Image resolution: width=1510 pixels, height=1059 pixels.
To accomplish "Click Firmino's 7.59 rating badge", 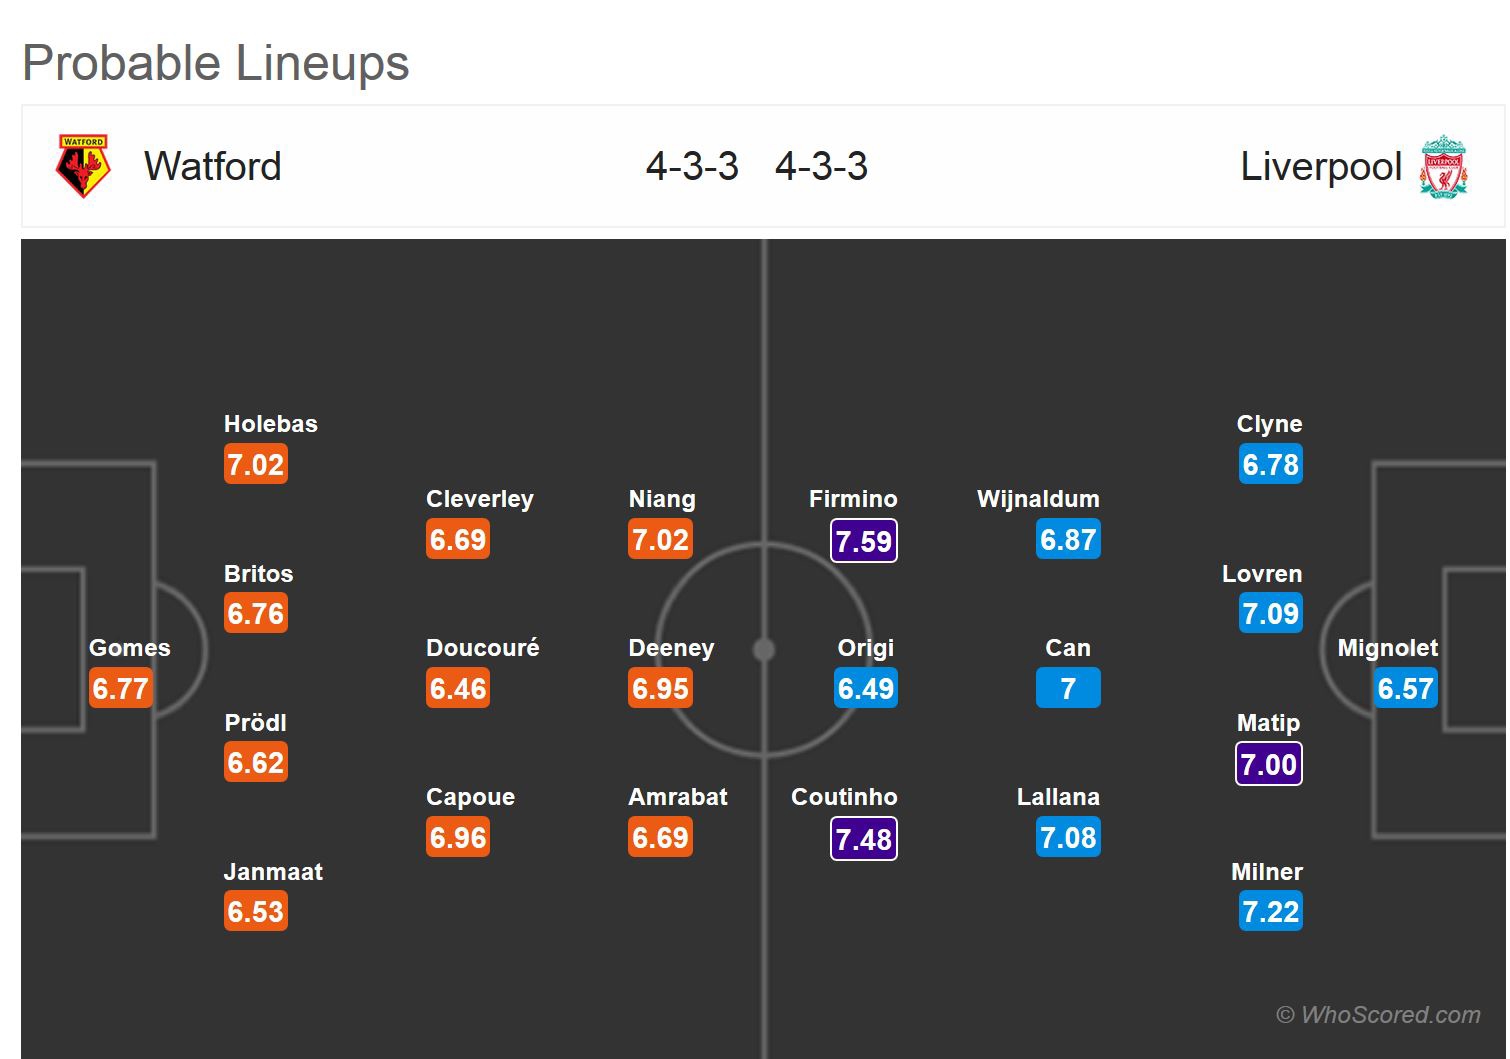I will [x=864, y=541].
